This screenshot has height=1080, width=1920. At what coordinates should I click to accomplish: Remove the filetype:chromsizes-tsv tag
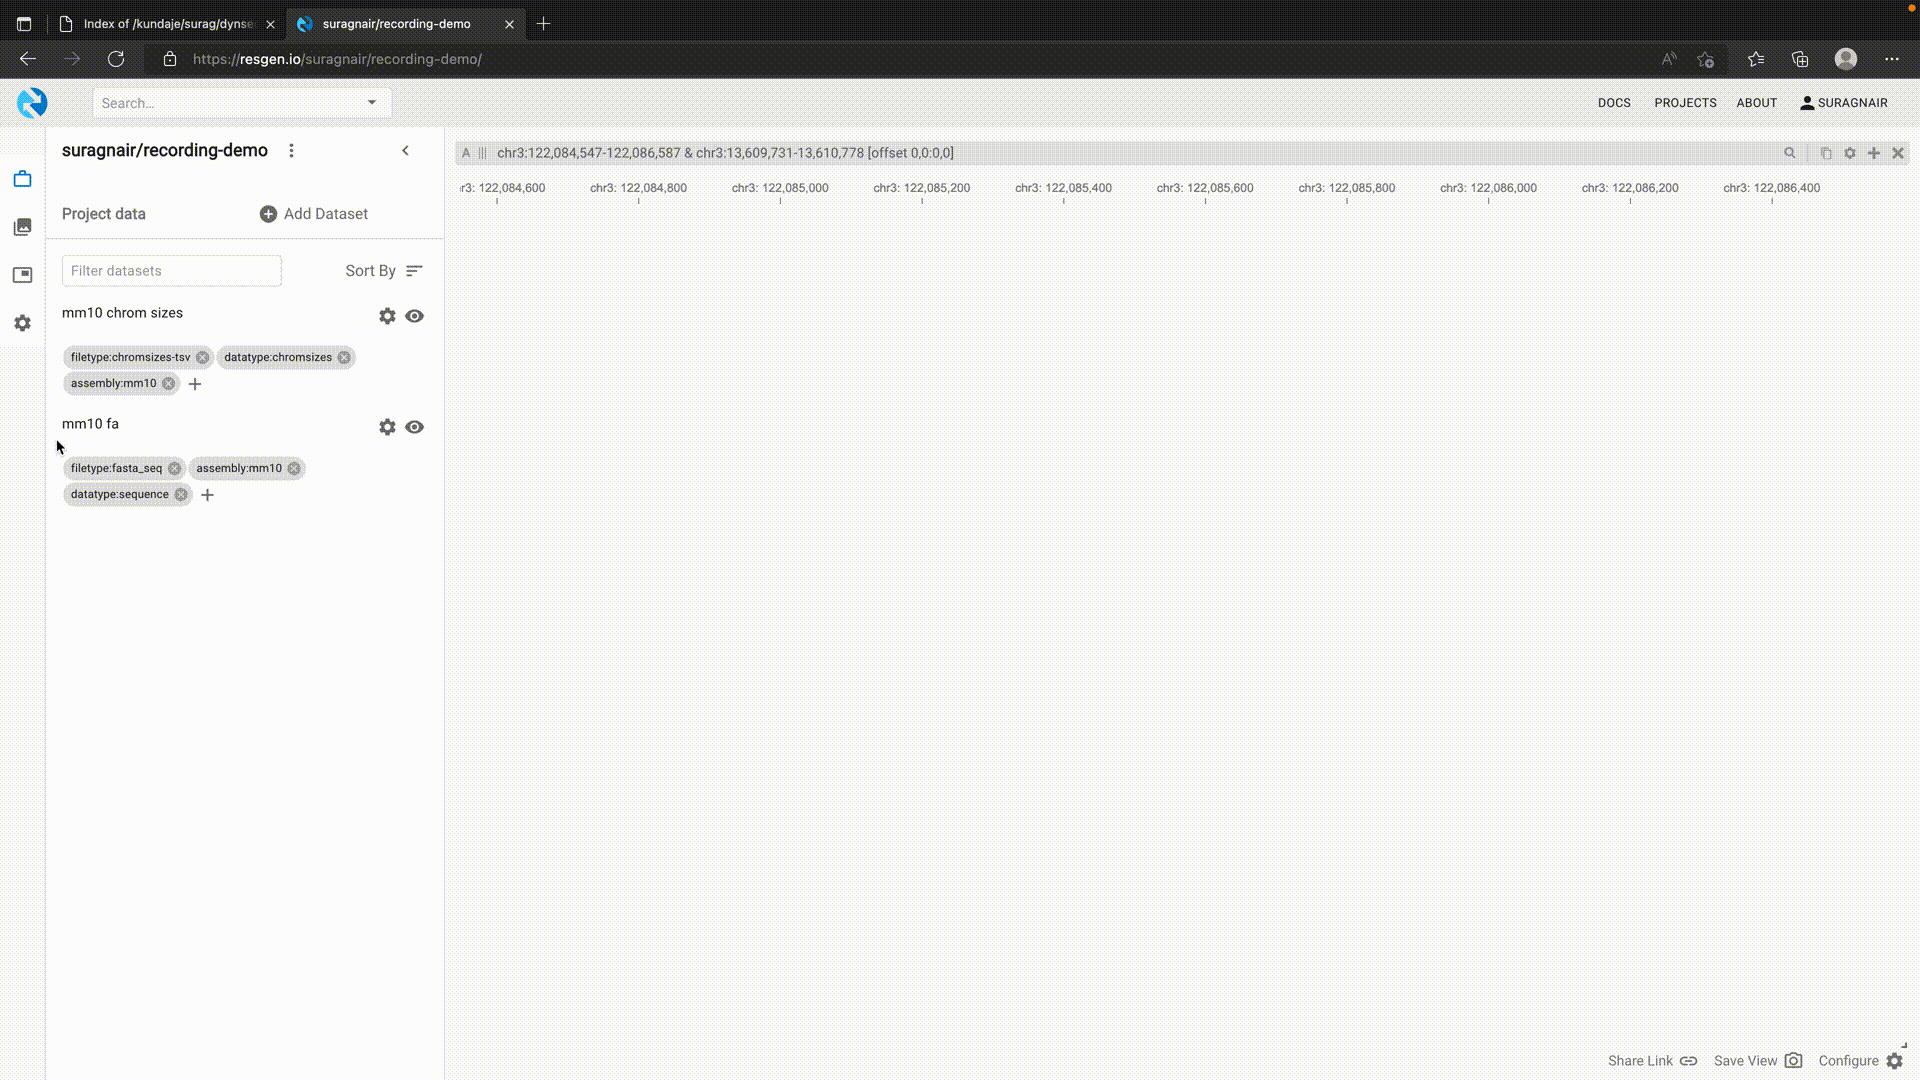[203, 357]
